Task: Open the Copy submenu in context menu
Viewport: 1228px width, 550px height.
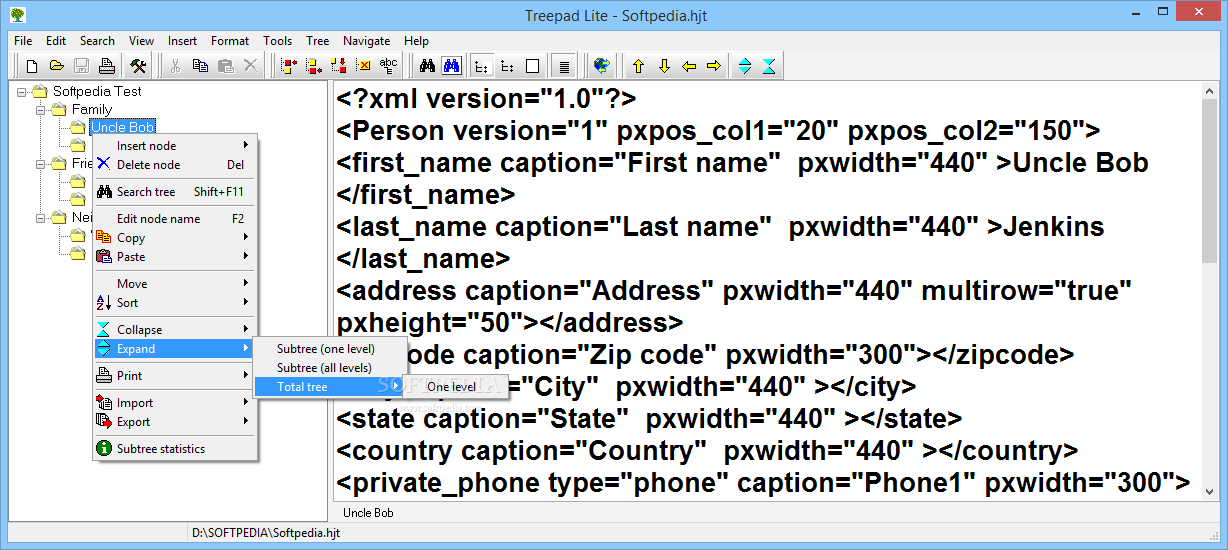Action: [x=174, y=238]
